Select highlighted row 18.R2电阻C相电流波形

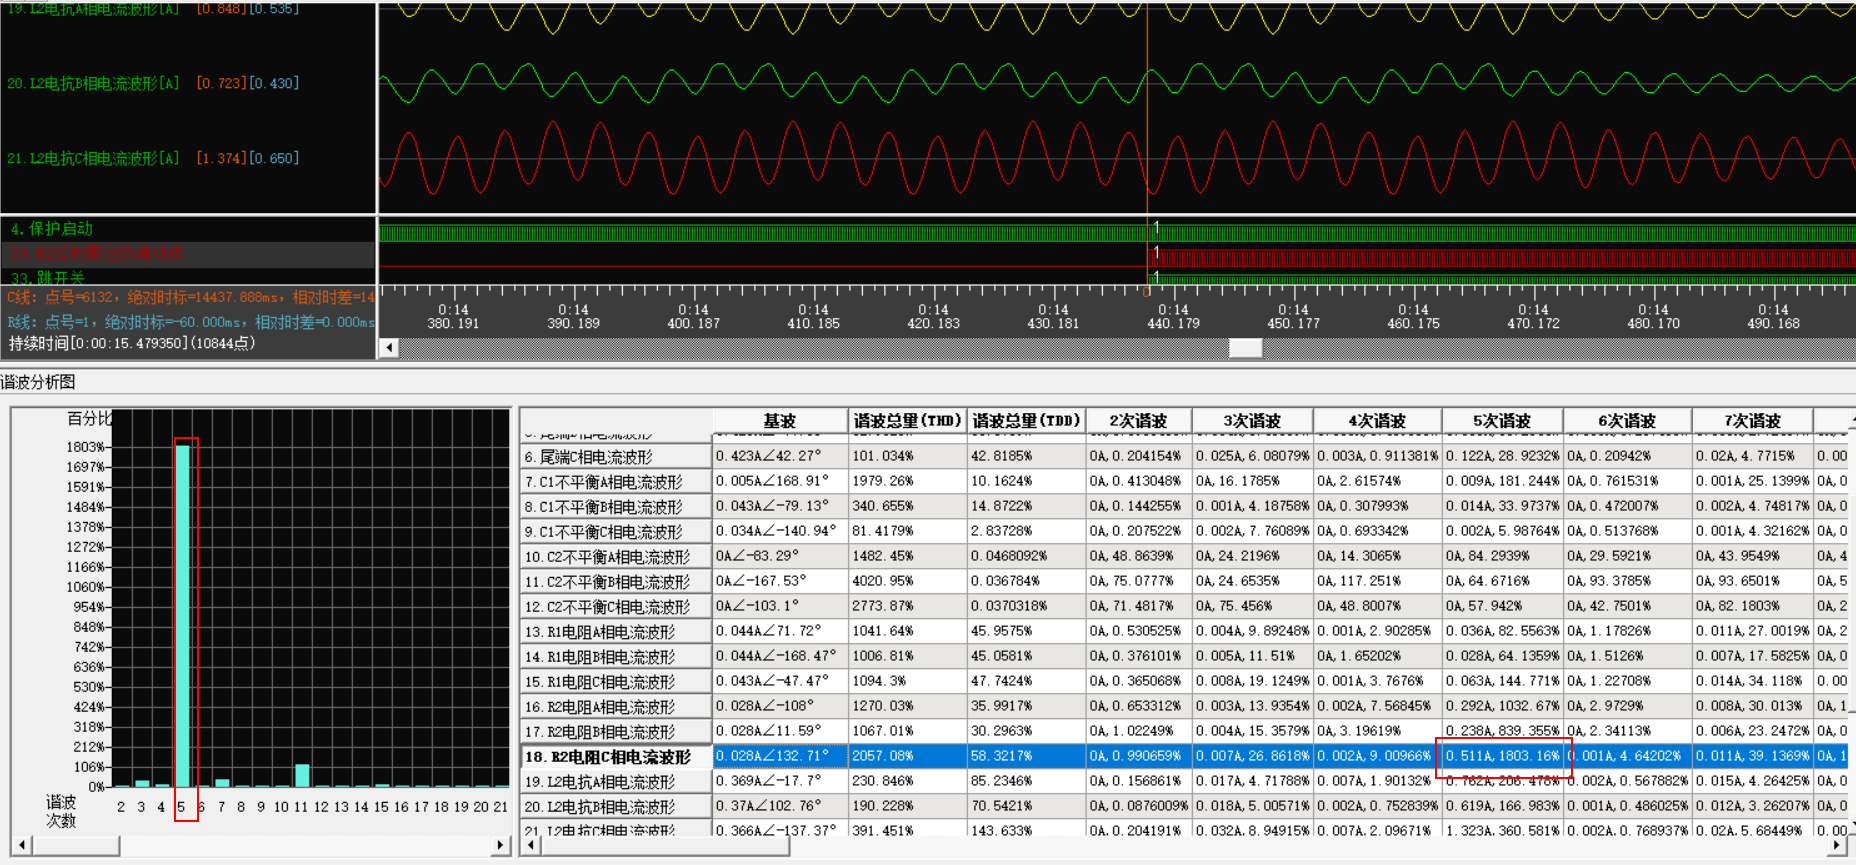tap(616, 757)
